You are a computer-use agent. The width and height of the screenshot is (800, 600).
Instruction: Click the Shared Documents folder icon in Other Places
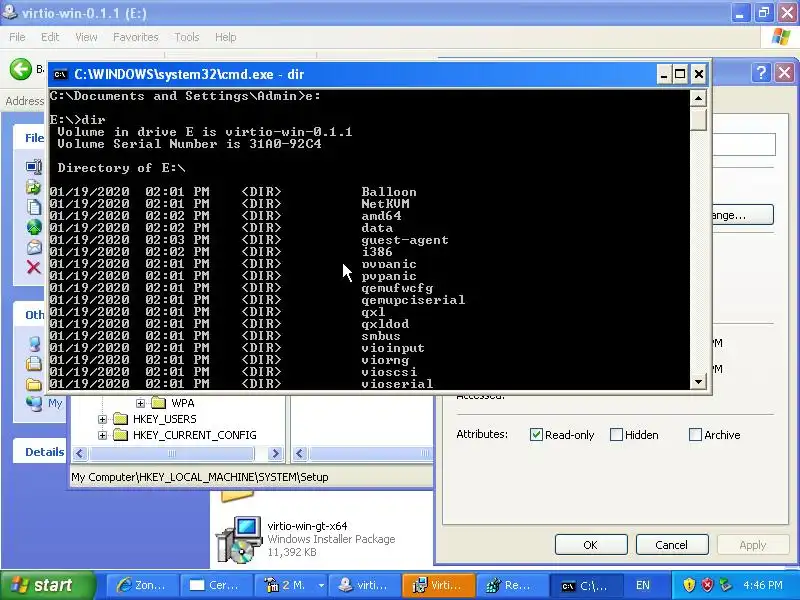[x=34, y=384]
